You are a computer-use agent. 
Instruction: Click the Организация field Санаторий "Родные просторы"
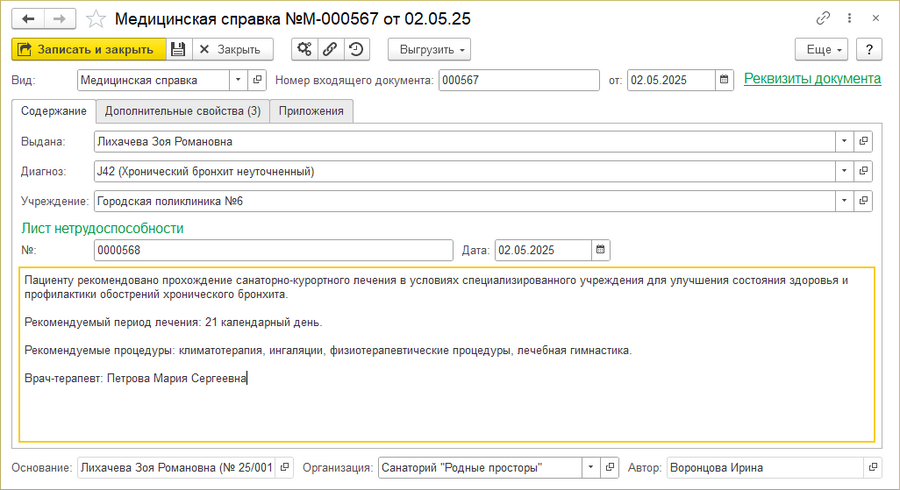click(x=480, y=468)
